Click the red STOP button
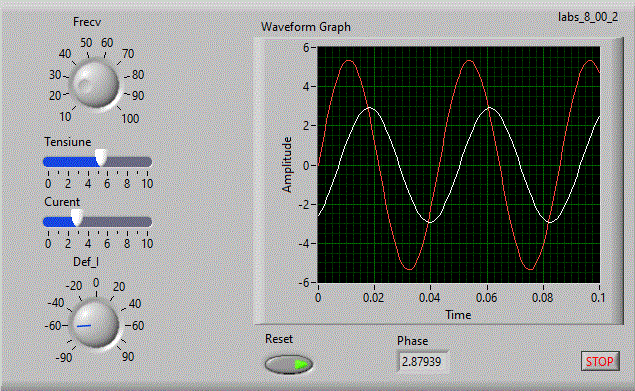 click(600, 361)
